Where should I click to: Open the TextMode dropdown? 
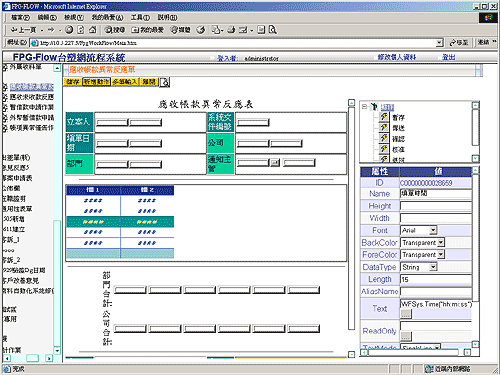(437, 347)
